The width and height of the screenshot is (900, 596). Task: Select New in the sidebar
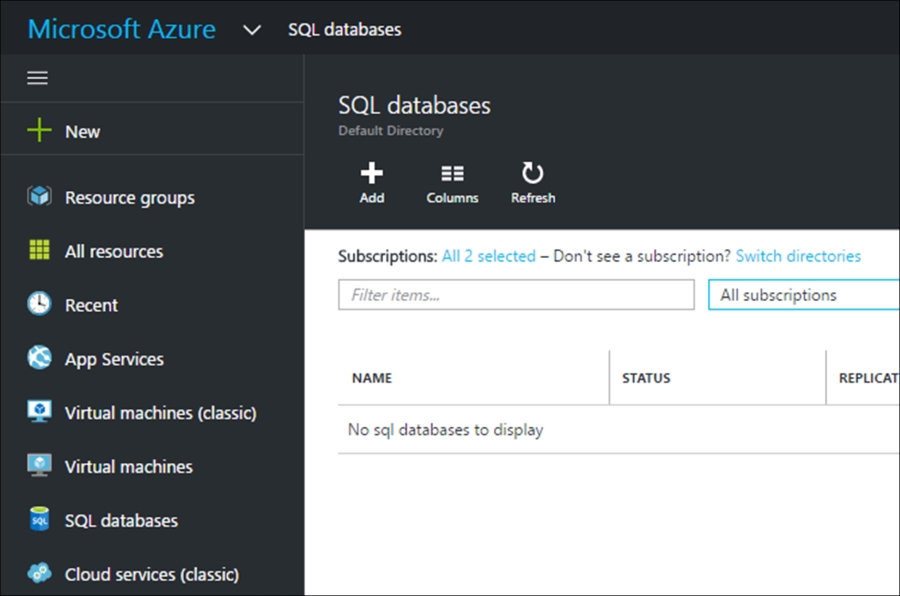tap(83, 131)
